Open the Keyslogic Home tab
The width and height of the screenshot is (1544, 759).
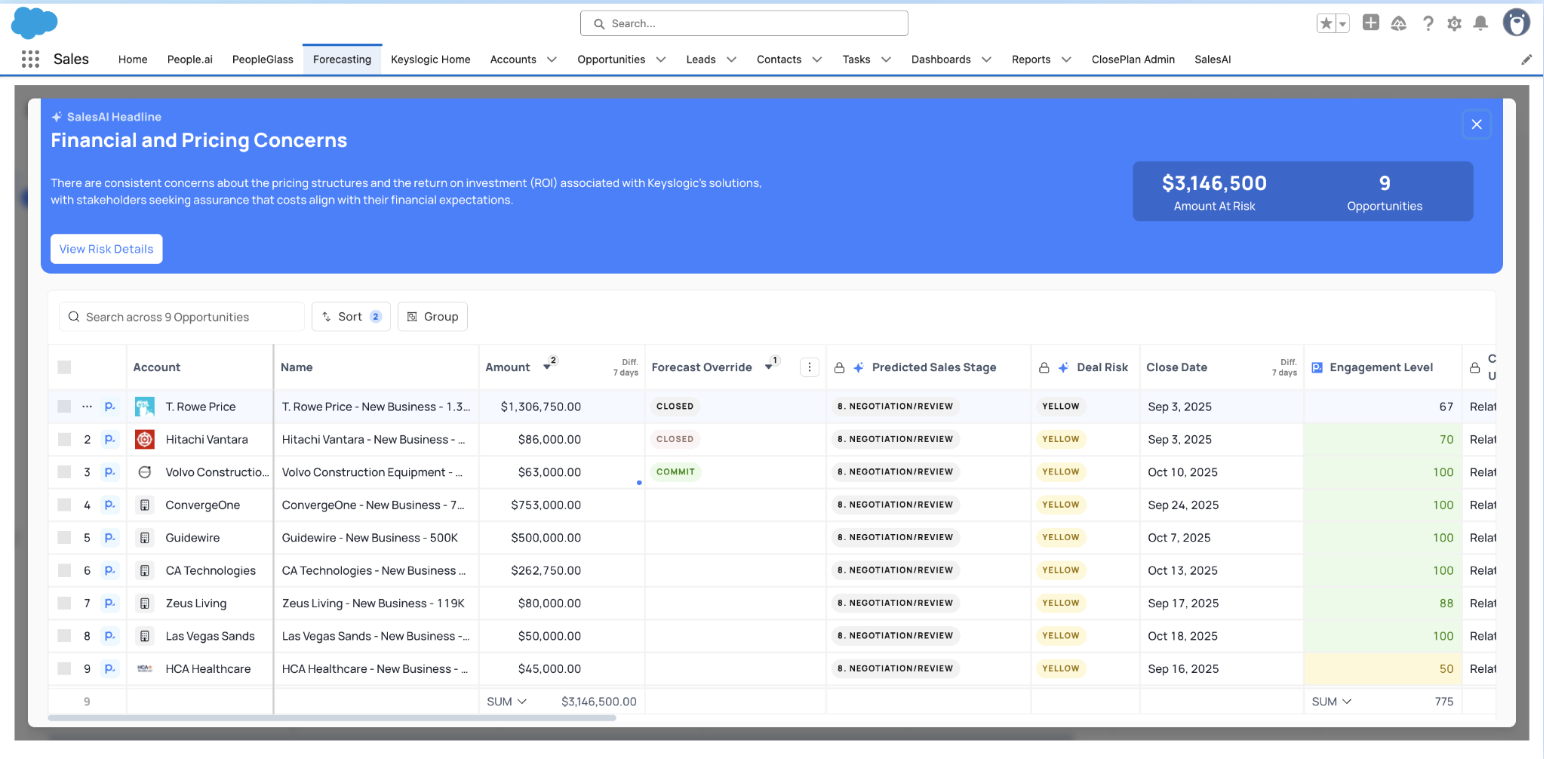tap(431, 59)
